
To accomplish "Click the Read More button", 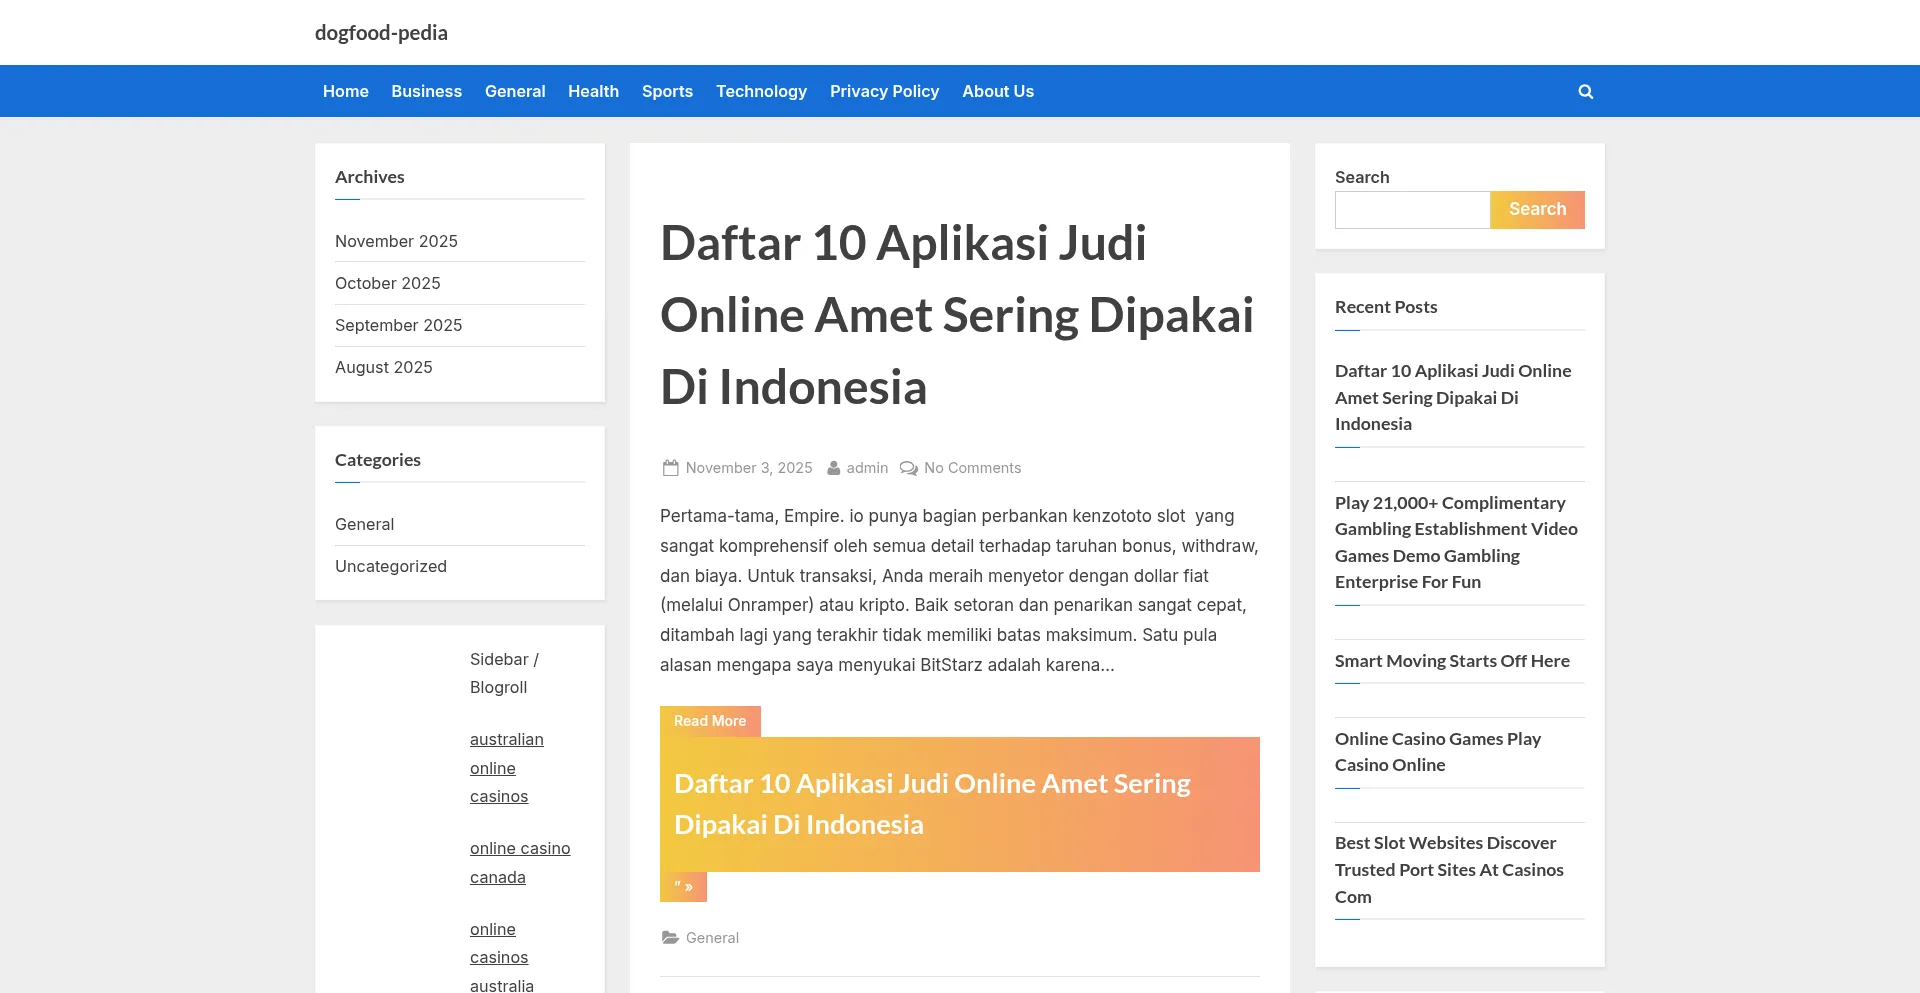I will 710,721.
